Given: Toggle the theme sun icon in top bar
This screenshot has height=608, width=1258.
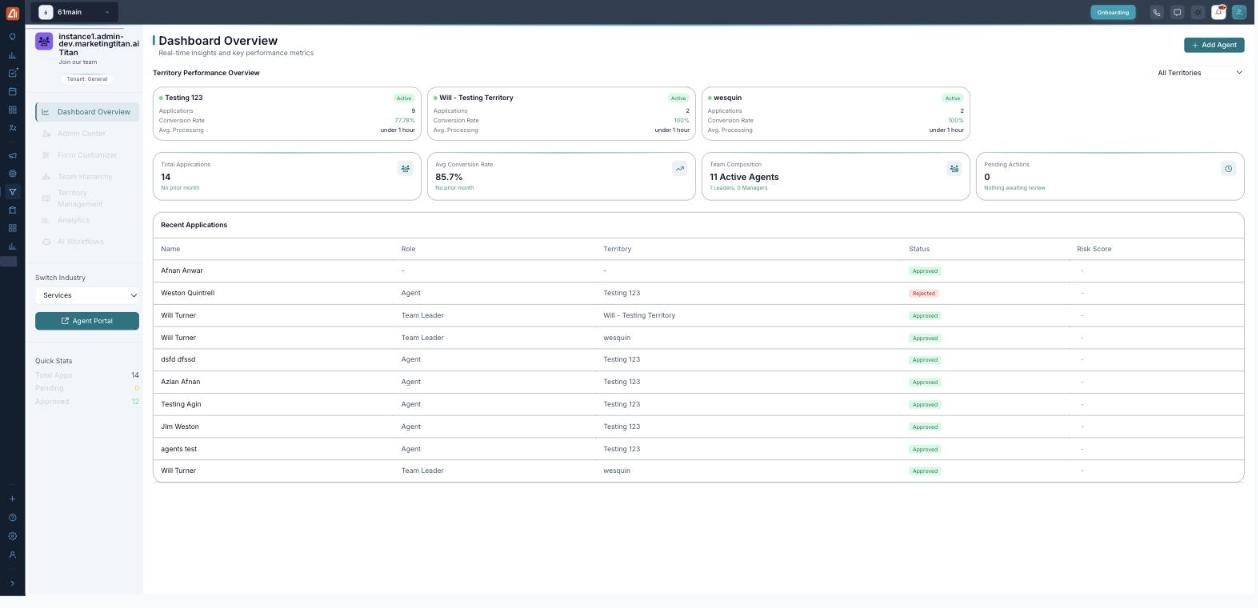Looking at the screenshot, I should click(x=1198, y=12).
